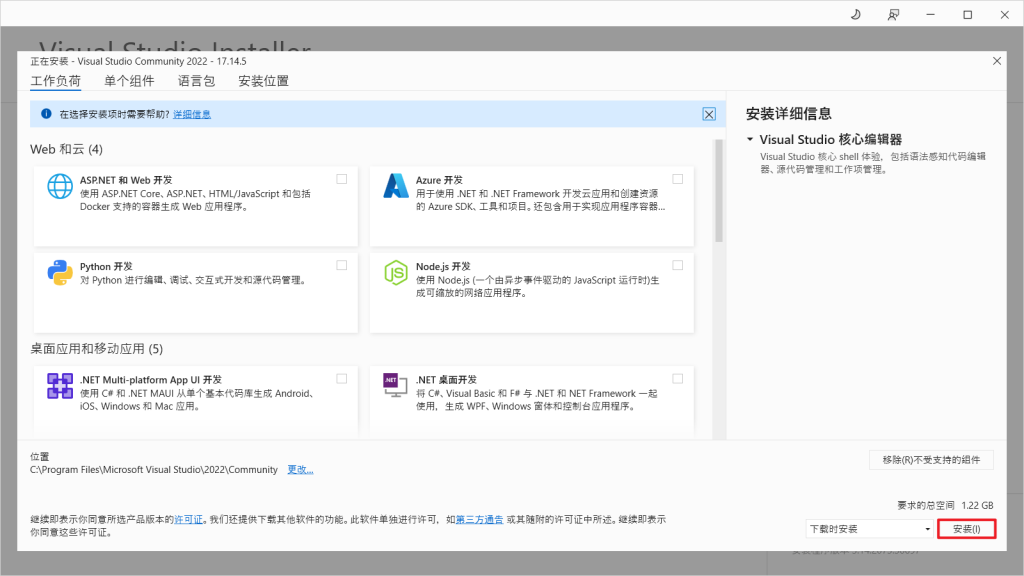Switch to the 单个组件 tab
Image resolution: width=1024 pixels, height=576 pixels.
click(129, 81)
